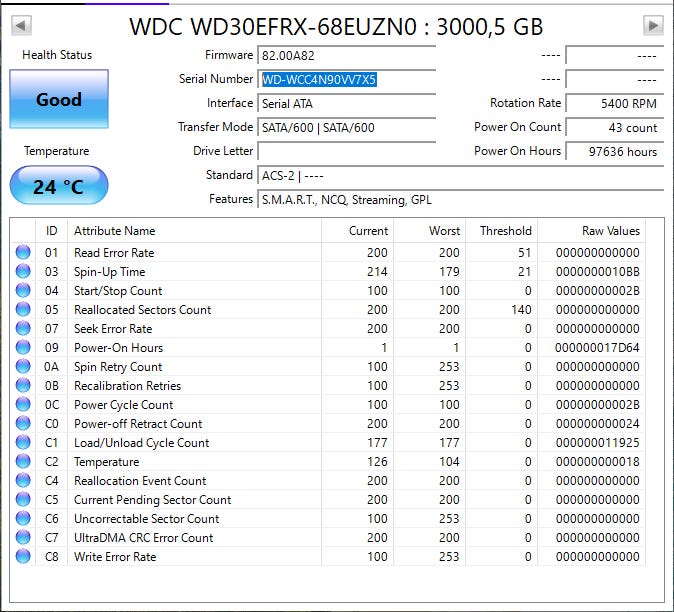
Task: Select the Power-On Hours attribute name
Action: pos(118,348)
